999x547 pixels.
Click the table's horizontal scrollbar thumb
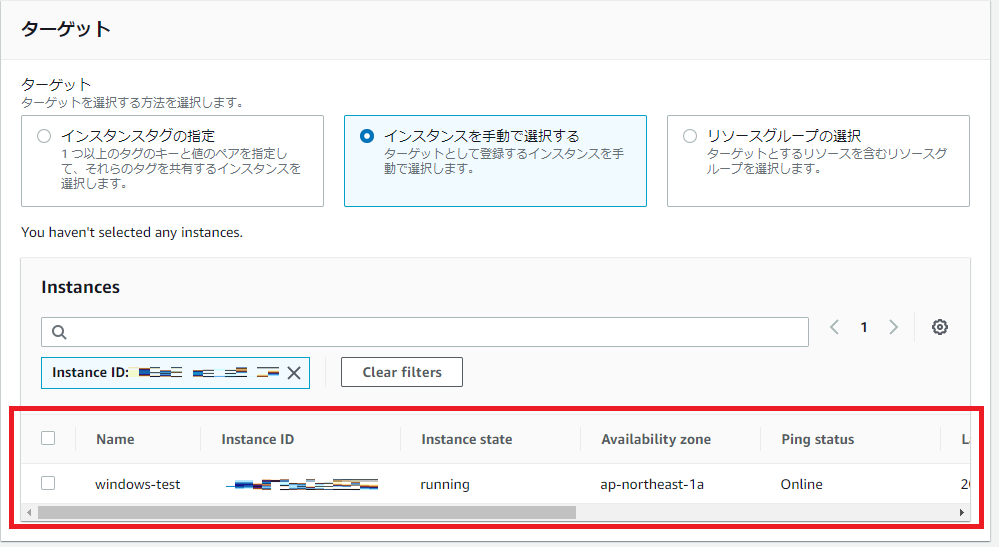tap(306, 513)
